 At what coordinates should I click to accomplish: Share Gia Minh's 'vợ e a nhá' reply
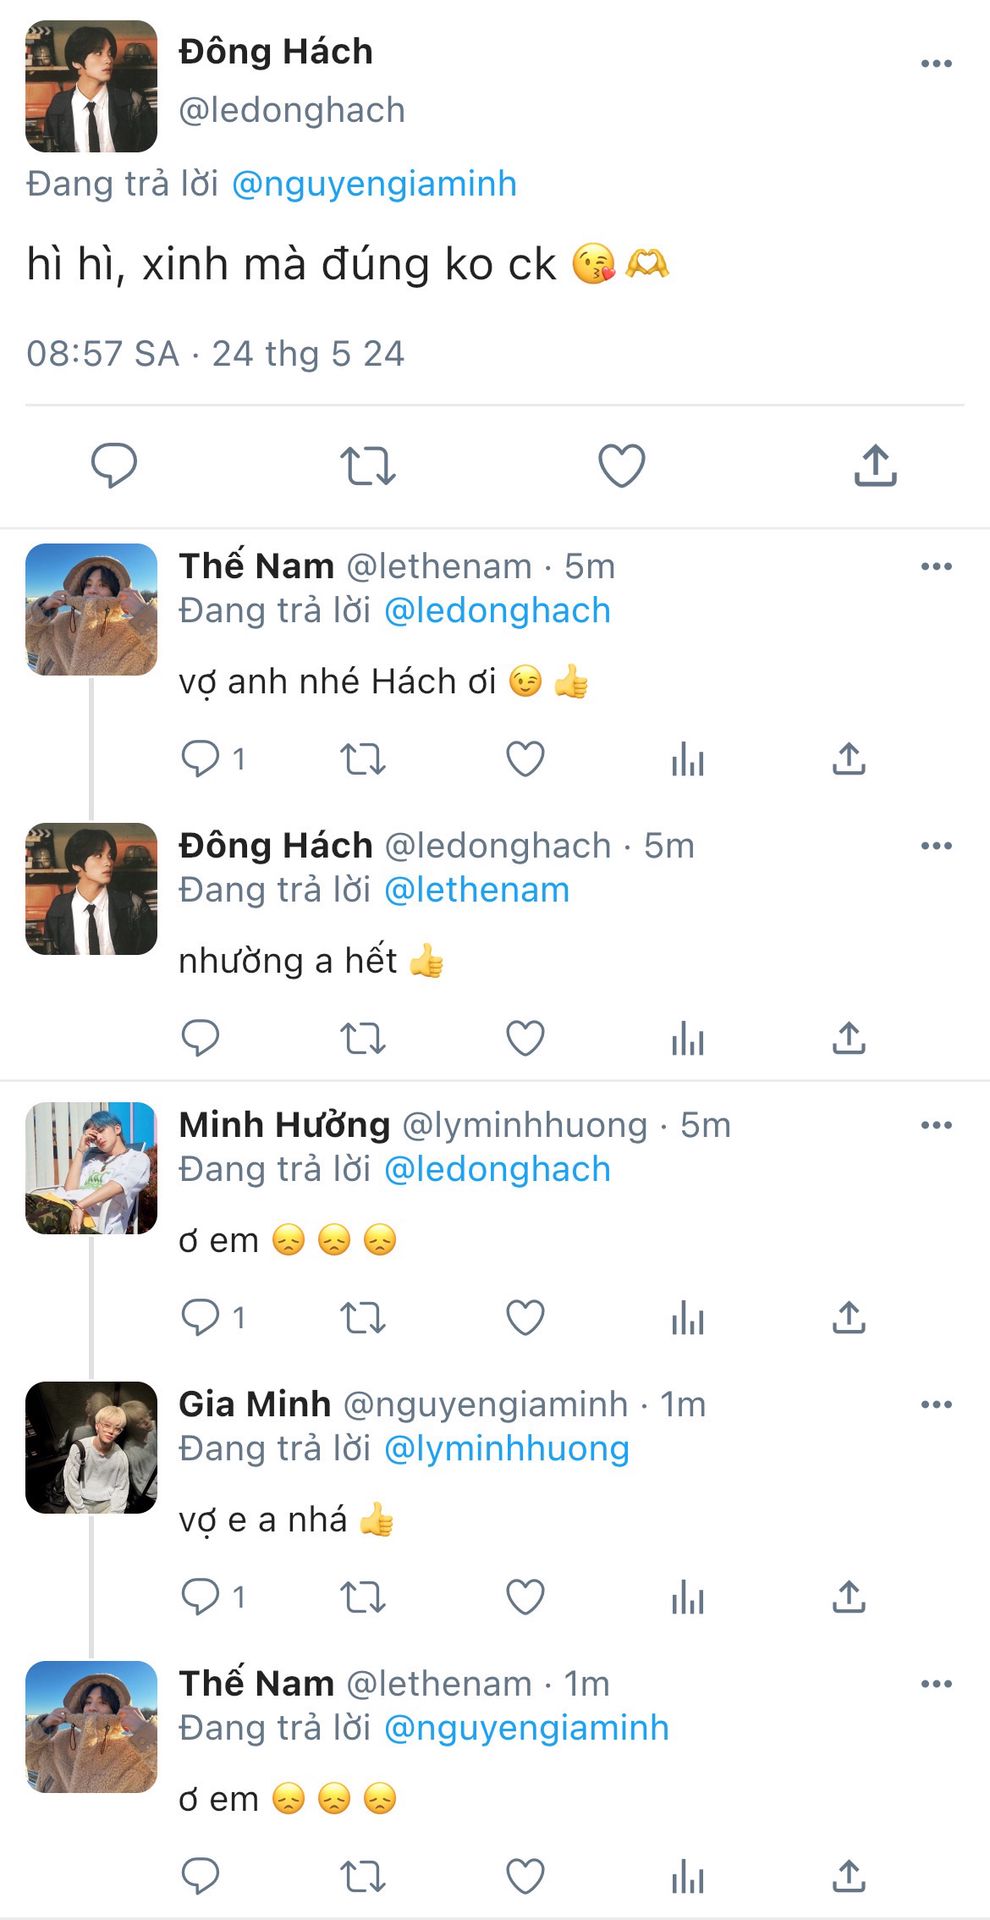tap(848, 1597)
